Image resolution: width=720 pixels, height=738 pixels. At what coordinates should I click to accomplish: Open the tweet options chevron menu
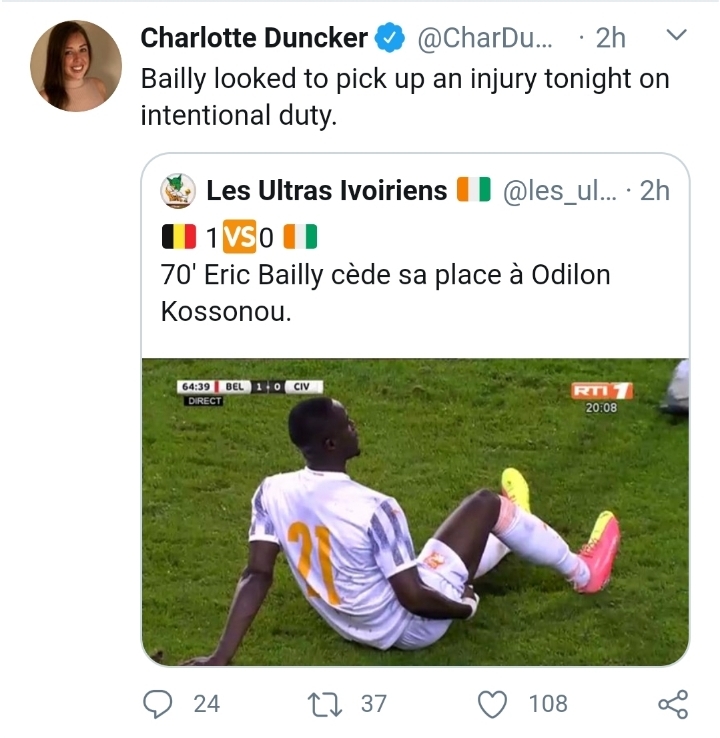click(x=677, y=36)
